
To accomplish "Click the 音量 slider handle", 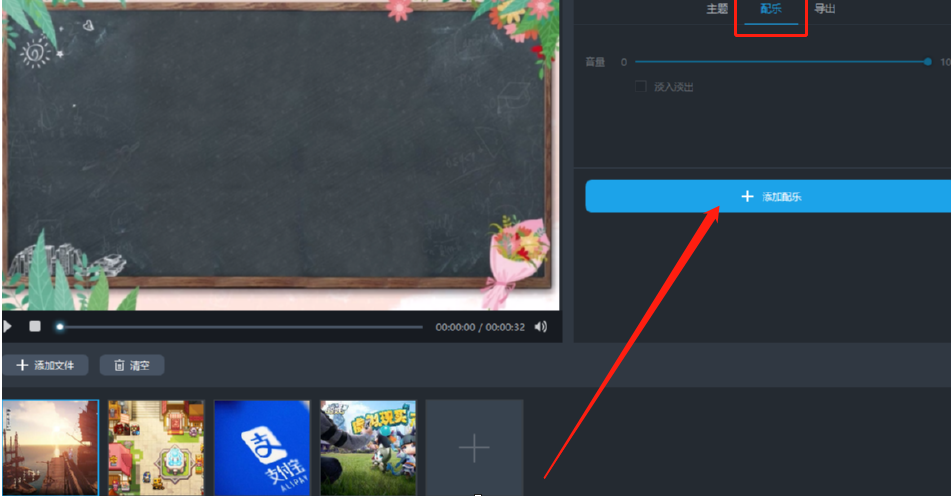I will (x=927, y=62).
